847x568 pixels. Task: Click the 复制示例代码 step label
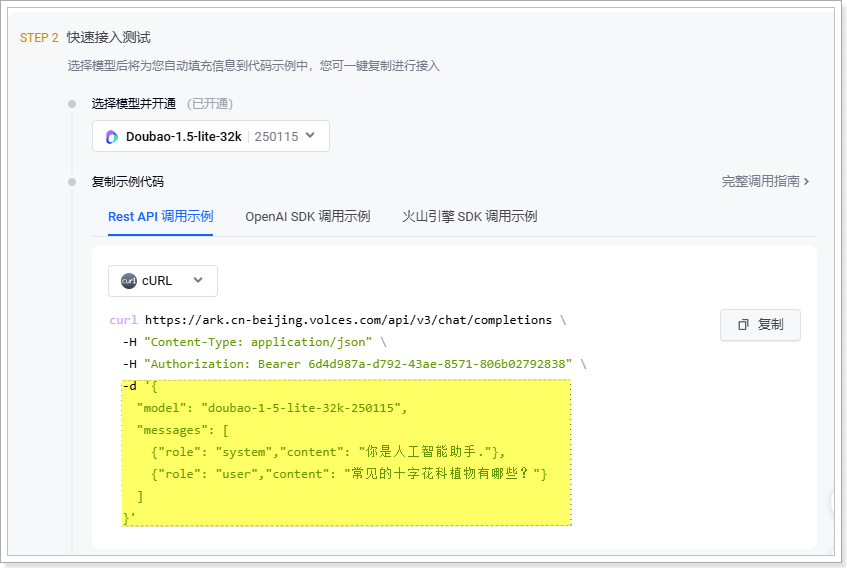point(127,182)
